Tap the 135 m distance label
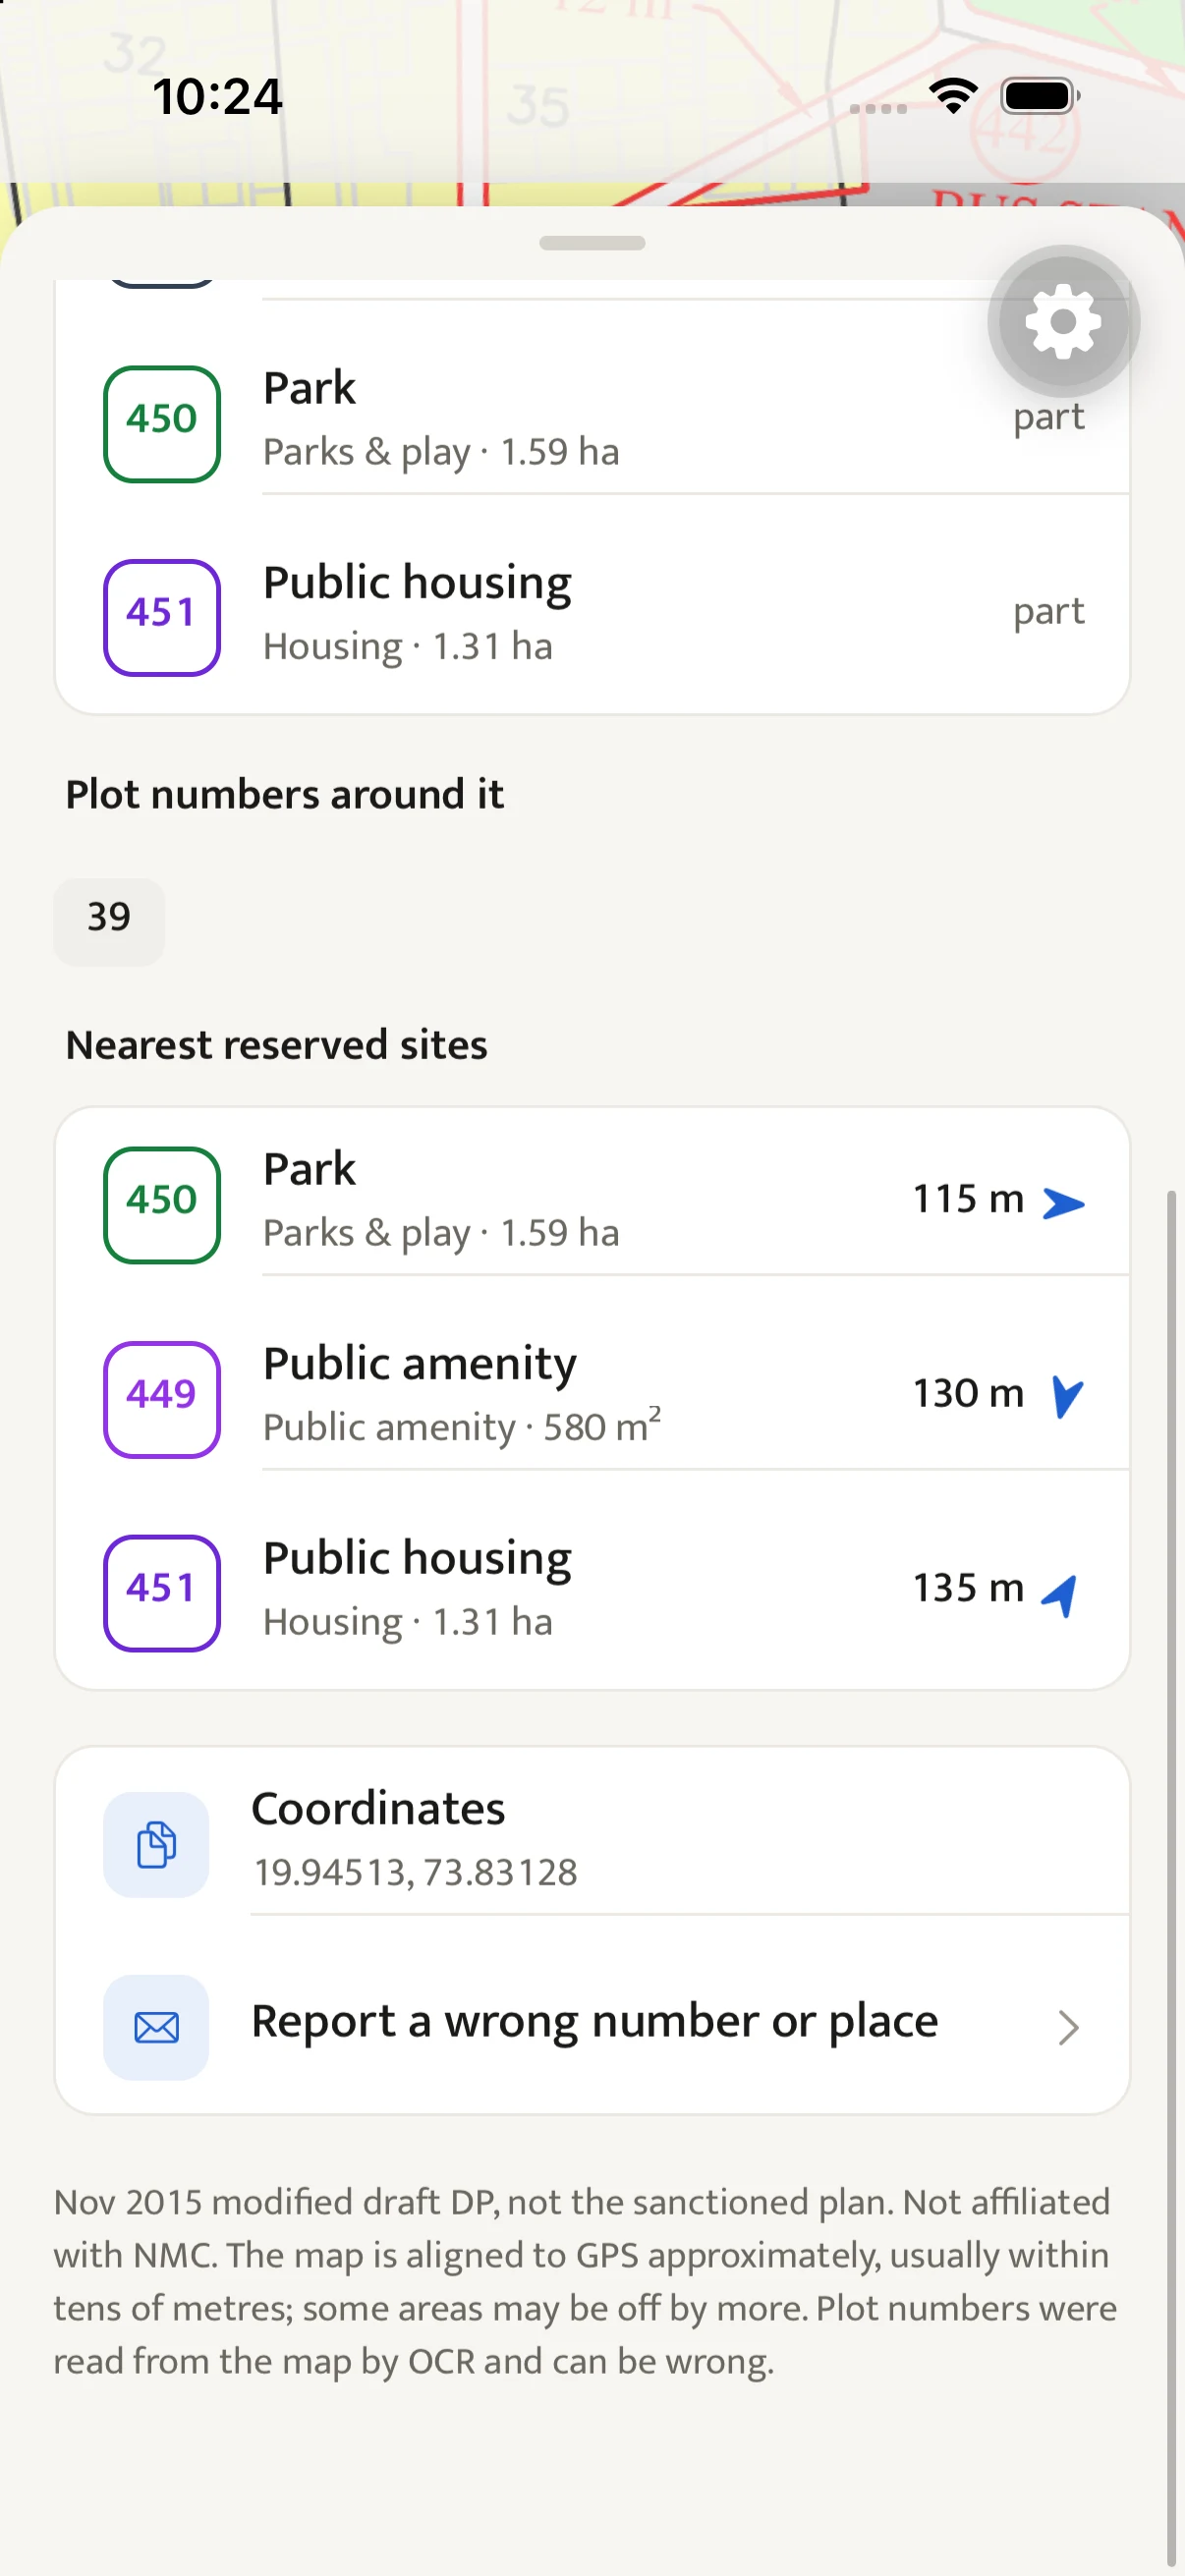The width and height of the screenshot is (1185, 2576). tap(968, 1587)
